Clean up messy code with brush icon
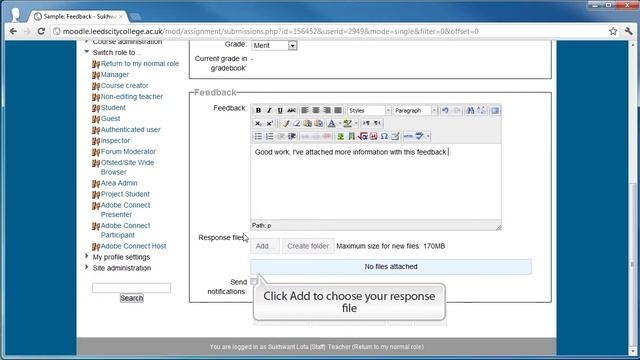Screen dimensions: 640x360 (x=286, y=123)
